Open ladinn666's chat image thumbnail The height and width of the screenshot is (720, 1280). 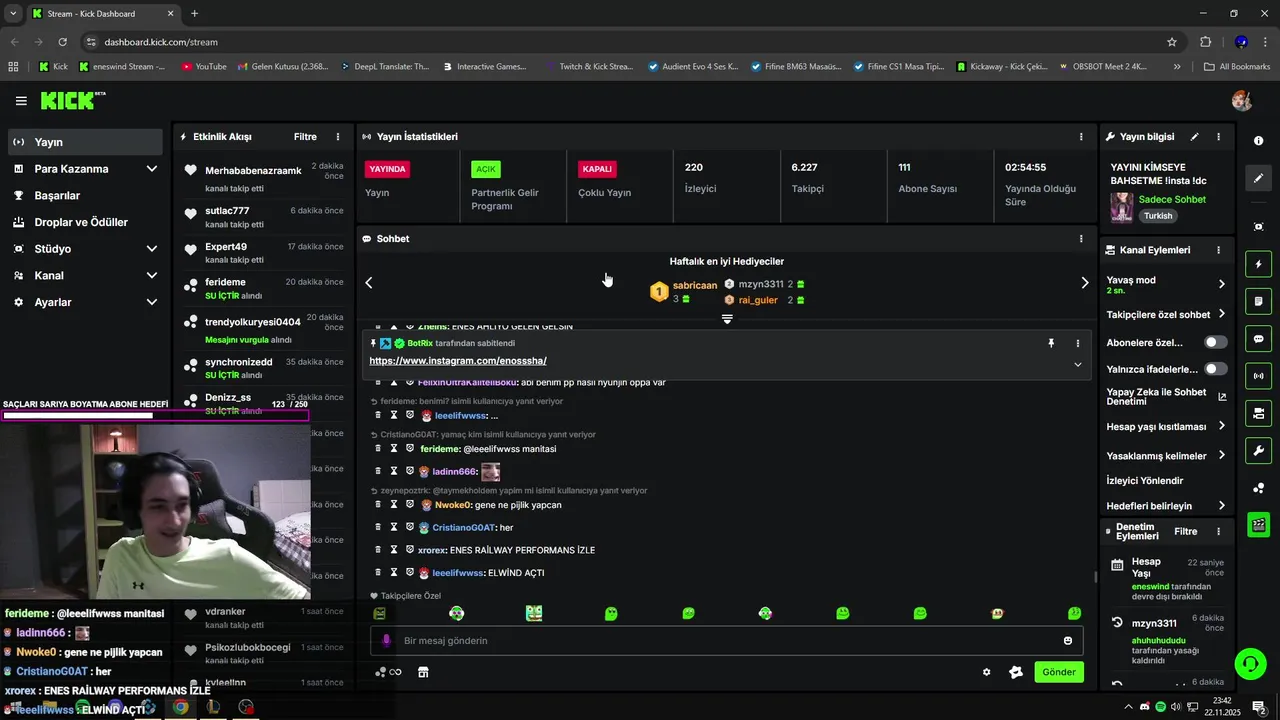click(x=490, y=471)
